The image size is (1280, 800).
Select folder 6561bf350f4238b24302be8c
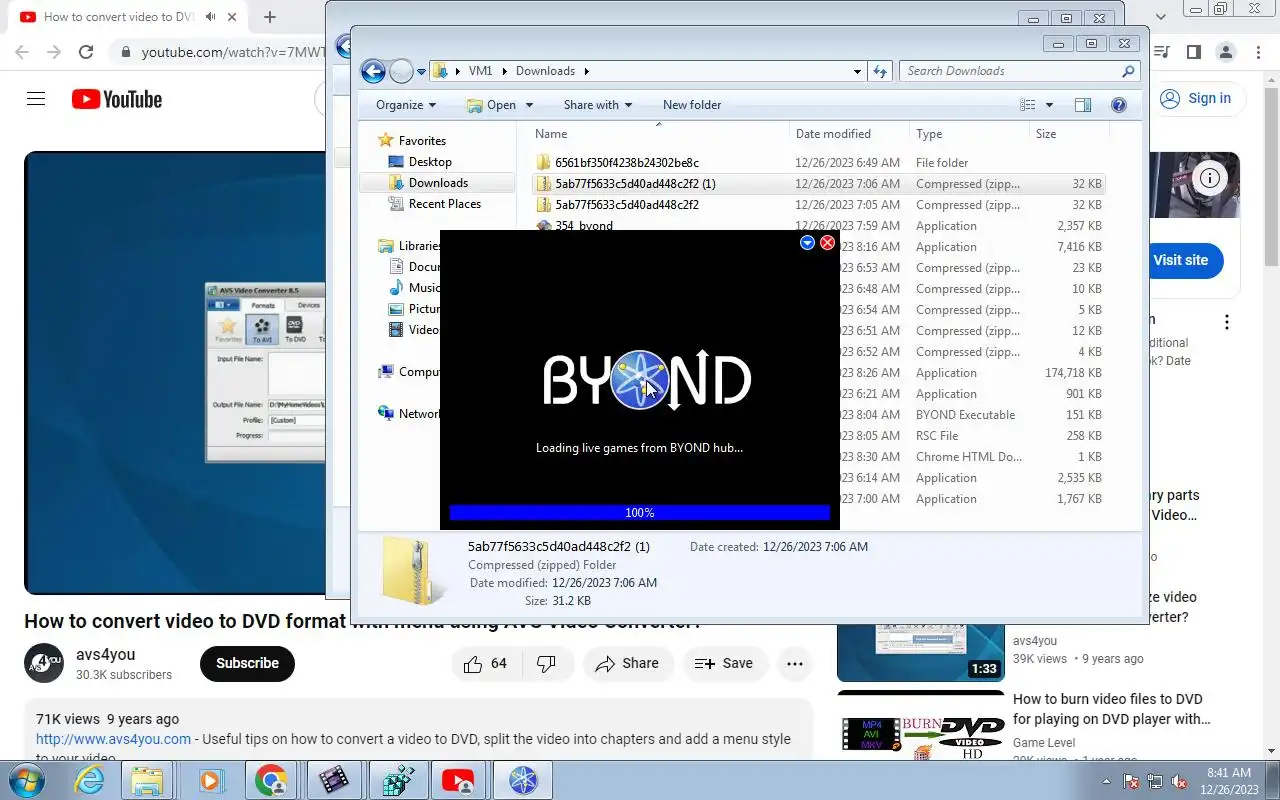pos(627,163)
